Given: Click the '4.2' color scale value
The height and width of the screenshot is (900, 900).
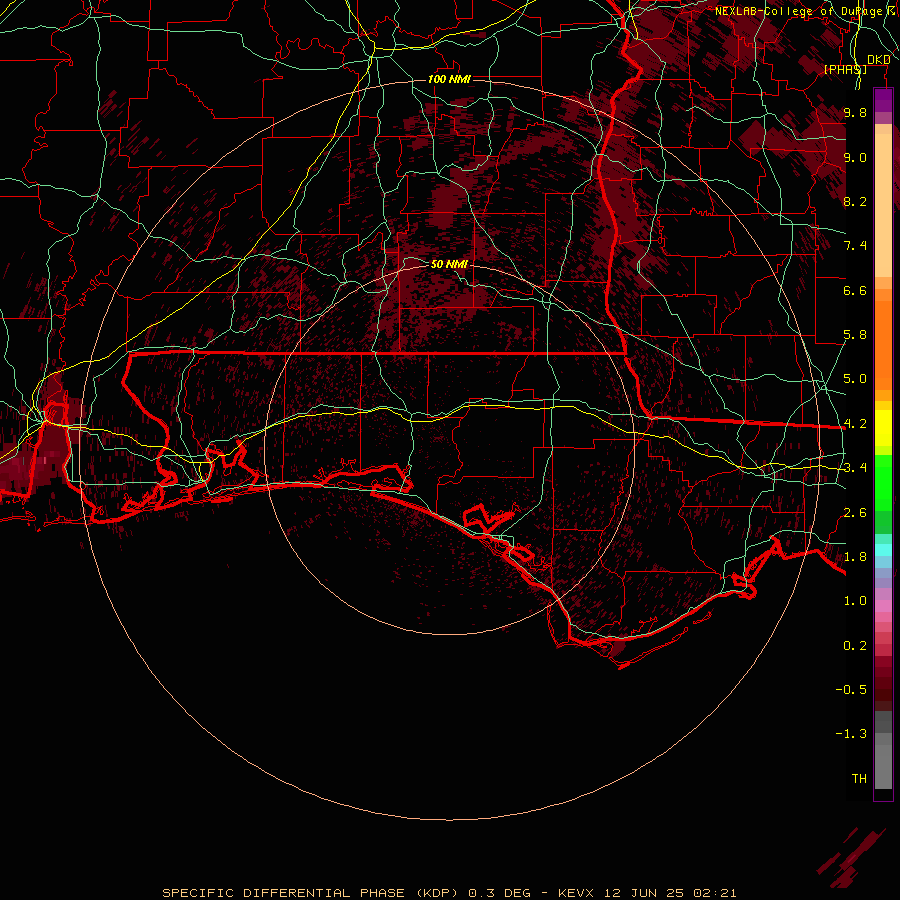Looking at the screenshot, I should (855, 424).
